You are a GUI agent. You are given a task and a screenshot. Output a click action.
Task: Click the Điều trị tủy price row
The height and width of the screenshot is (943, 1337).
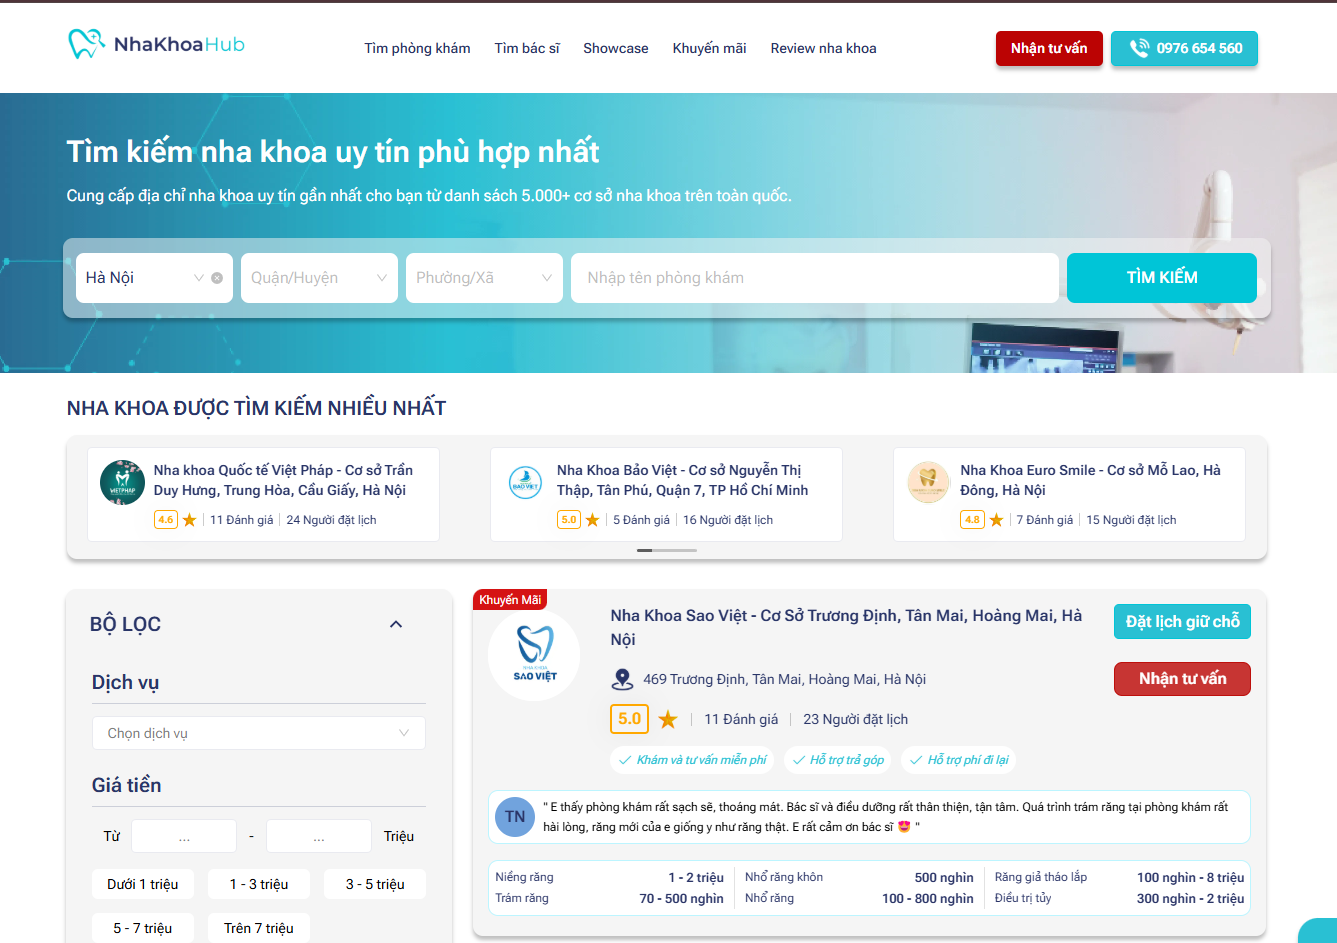pyautogui.click(x=1119, y=898)
